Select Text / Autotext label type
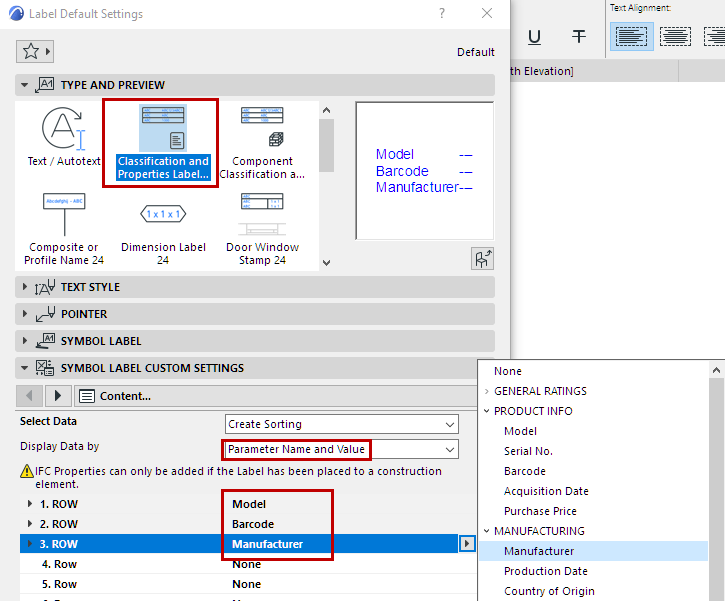 [x=63, y=137]
